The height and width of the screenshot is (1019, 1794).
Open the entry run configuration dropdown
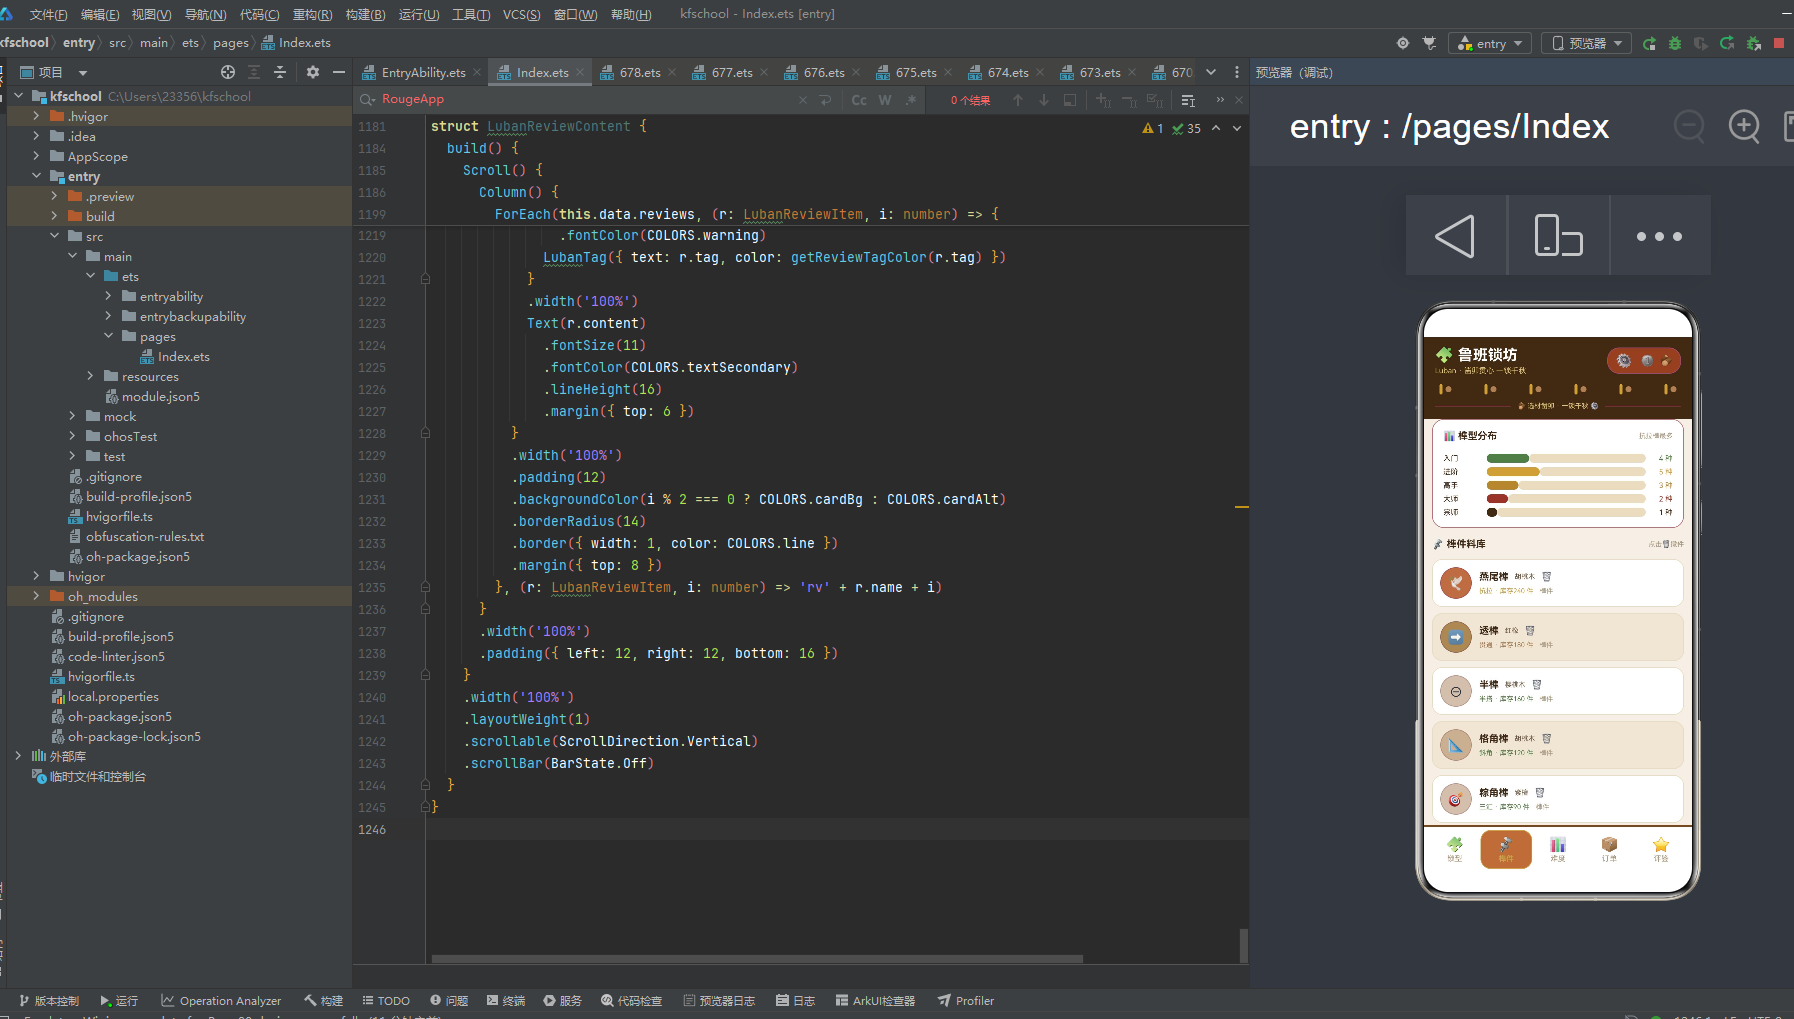pos(1490,43)
